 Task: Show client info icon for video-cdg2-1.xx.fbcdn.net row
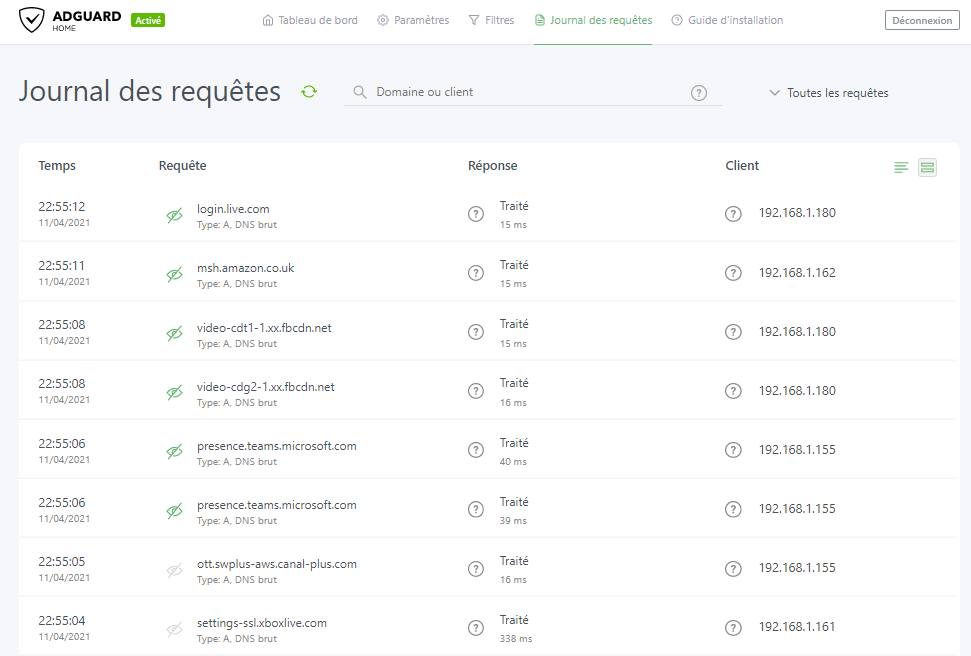(x=733, y=391)
